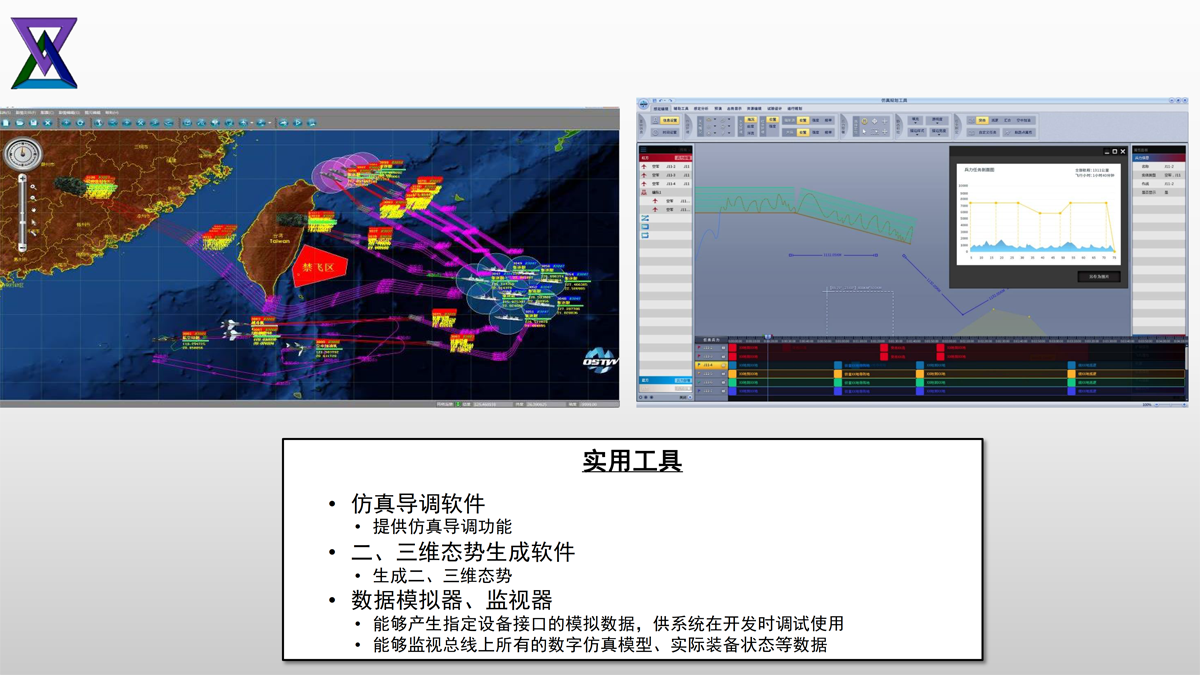
Task: Click the round application logo button in planning tool
Action: [x=645, y=104]
